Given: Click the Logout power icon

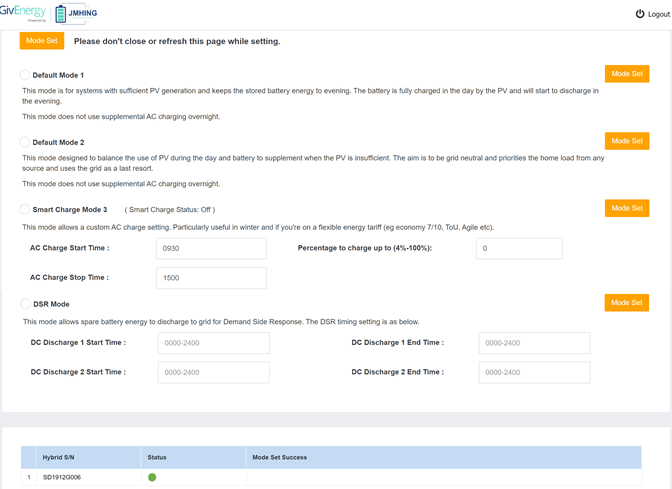Looking at the screenshot, I should point(640,14).
